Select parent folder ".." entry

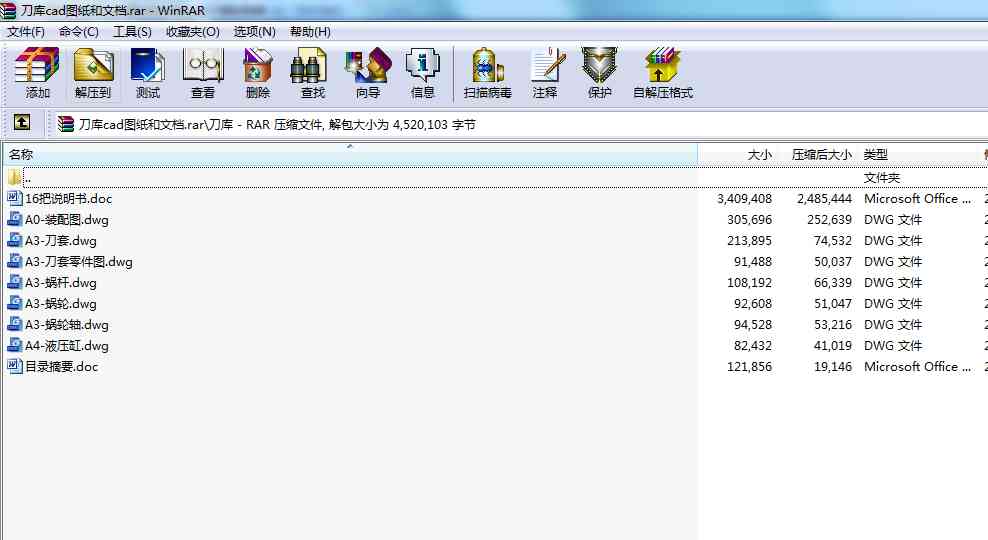click(x=27, y=178)
